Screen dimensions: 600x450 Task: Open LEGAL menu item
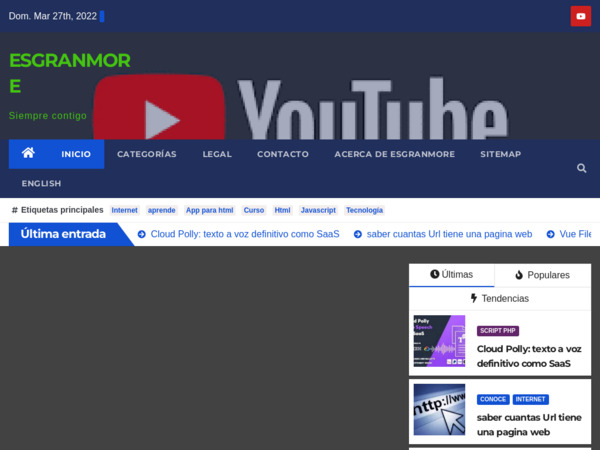(x=217, y=154)
